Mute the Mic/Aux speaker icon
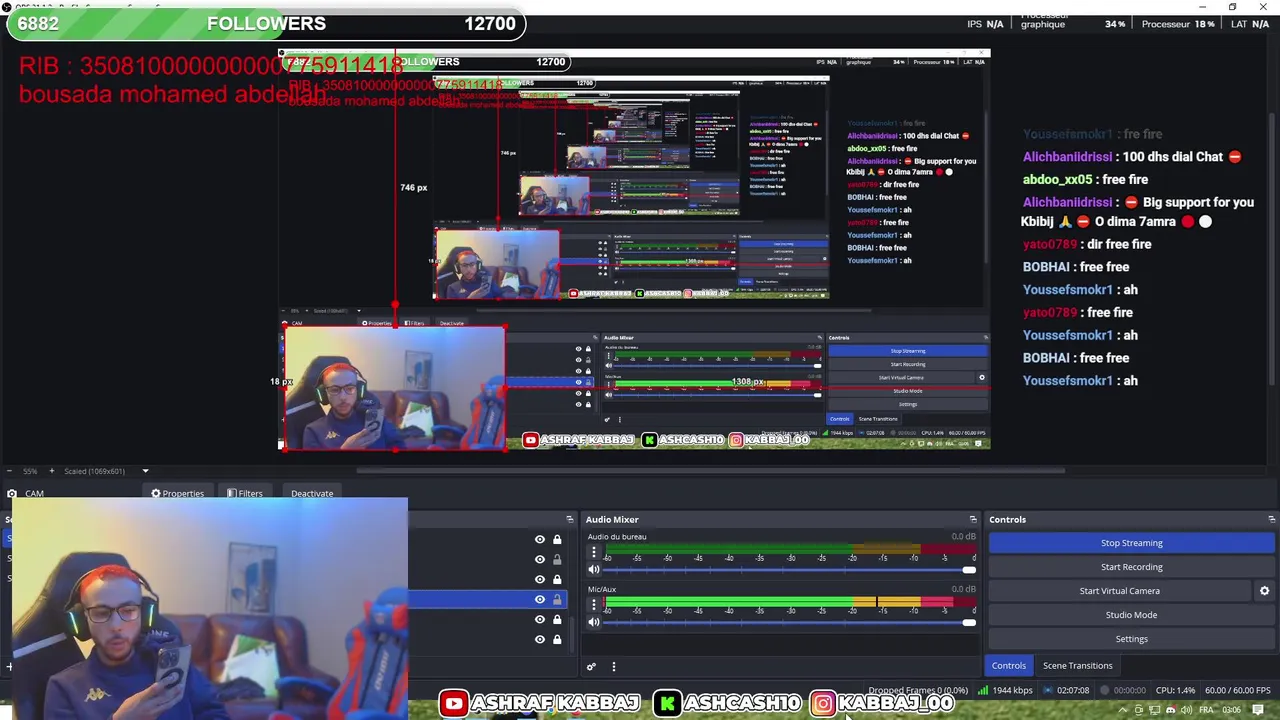Image resolution: width=1280 pixels, height=720 pixels. [x=594, y=622]
